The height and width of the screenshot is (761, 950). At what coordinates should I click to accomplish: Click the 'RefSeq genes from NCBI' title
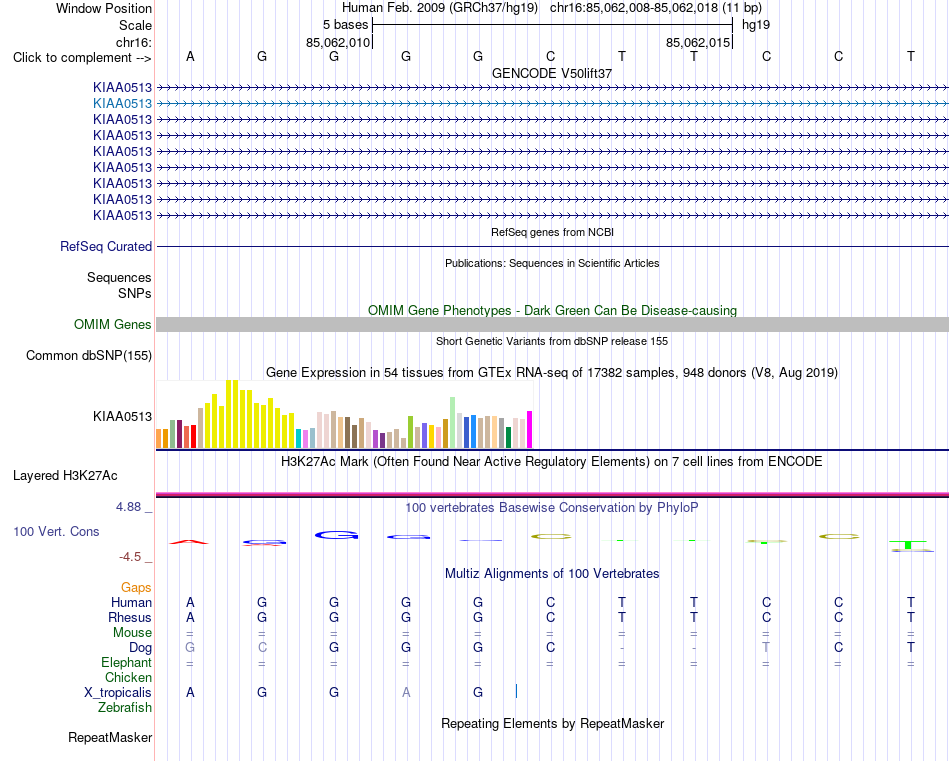coord(552,232)
